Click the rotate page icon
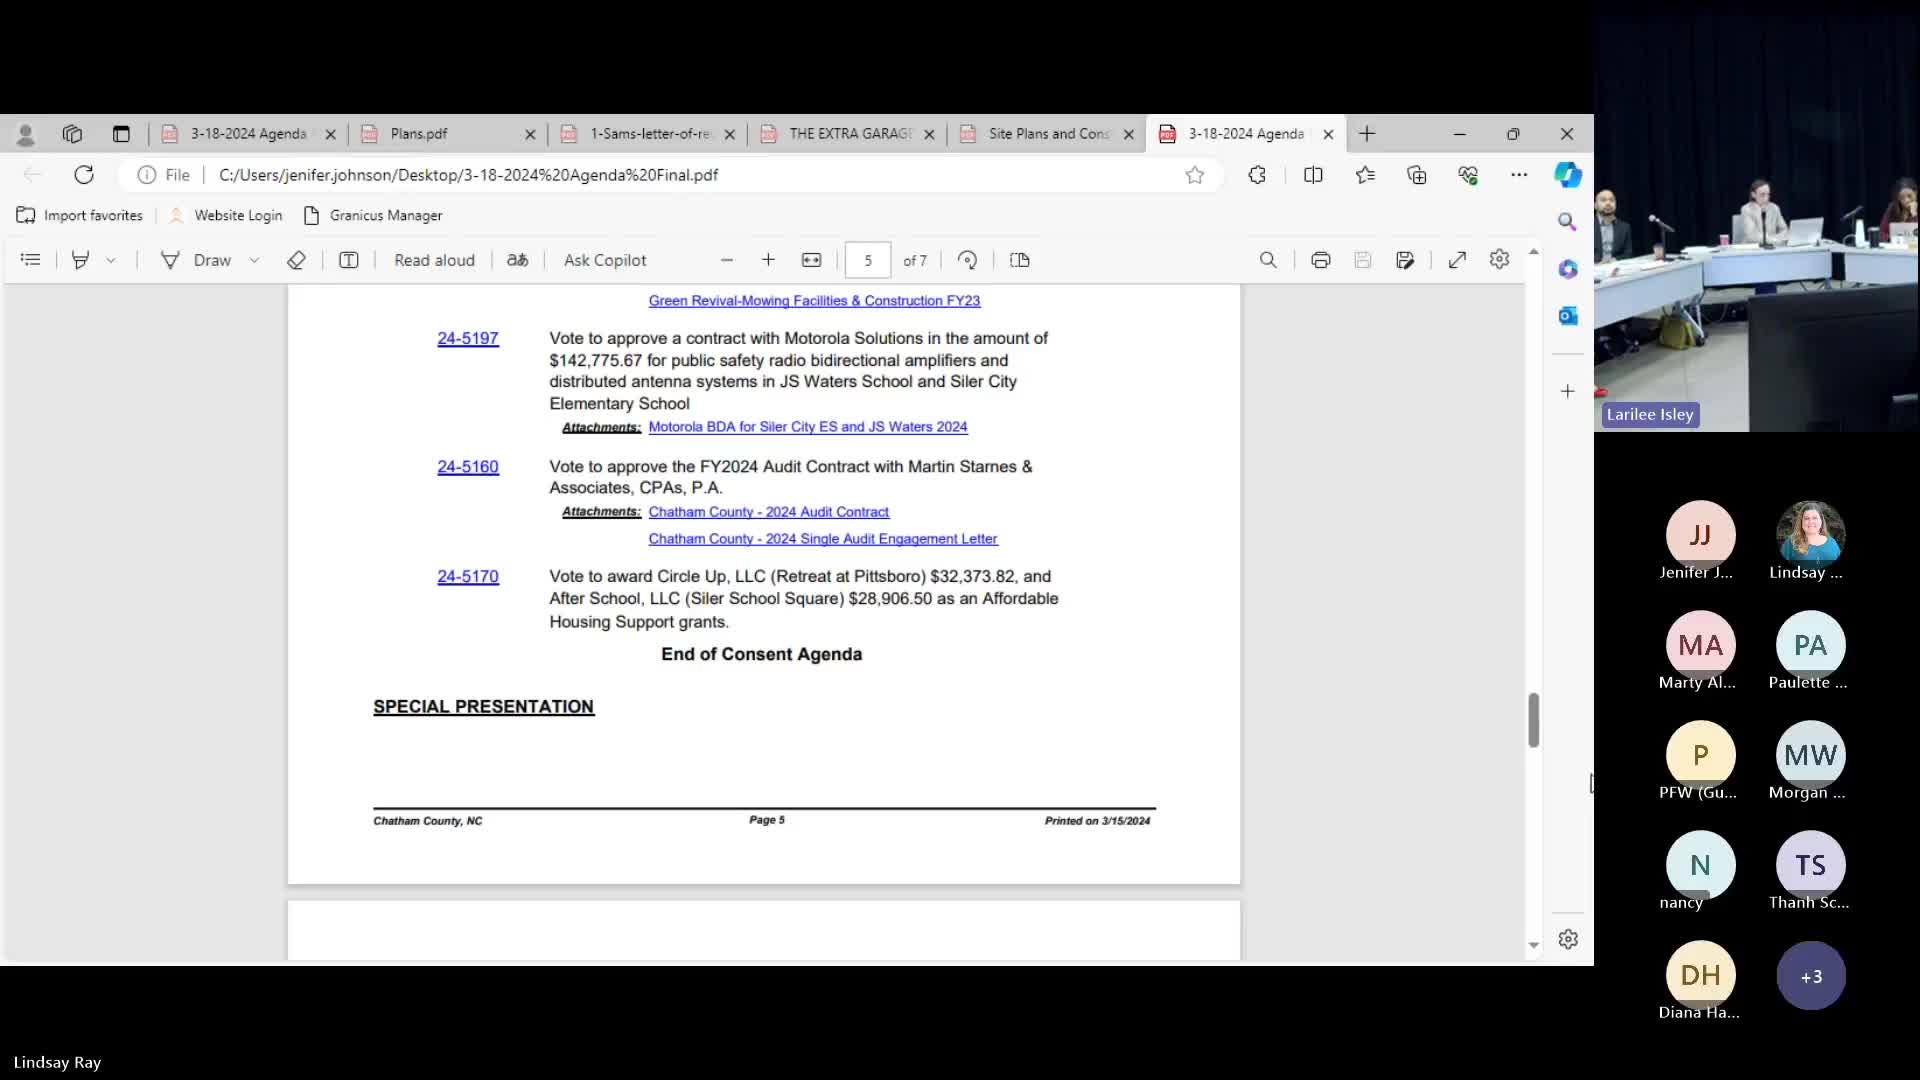This screenshot has height=1080, width=1920. tap(967, 260)
